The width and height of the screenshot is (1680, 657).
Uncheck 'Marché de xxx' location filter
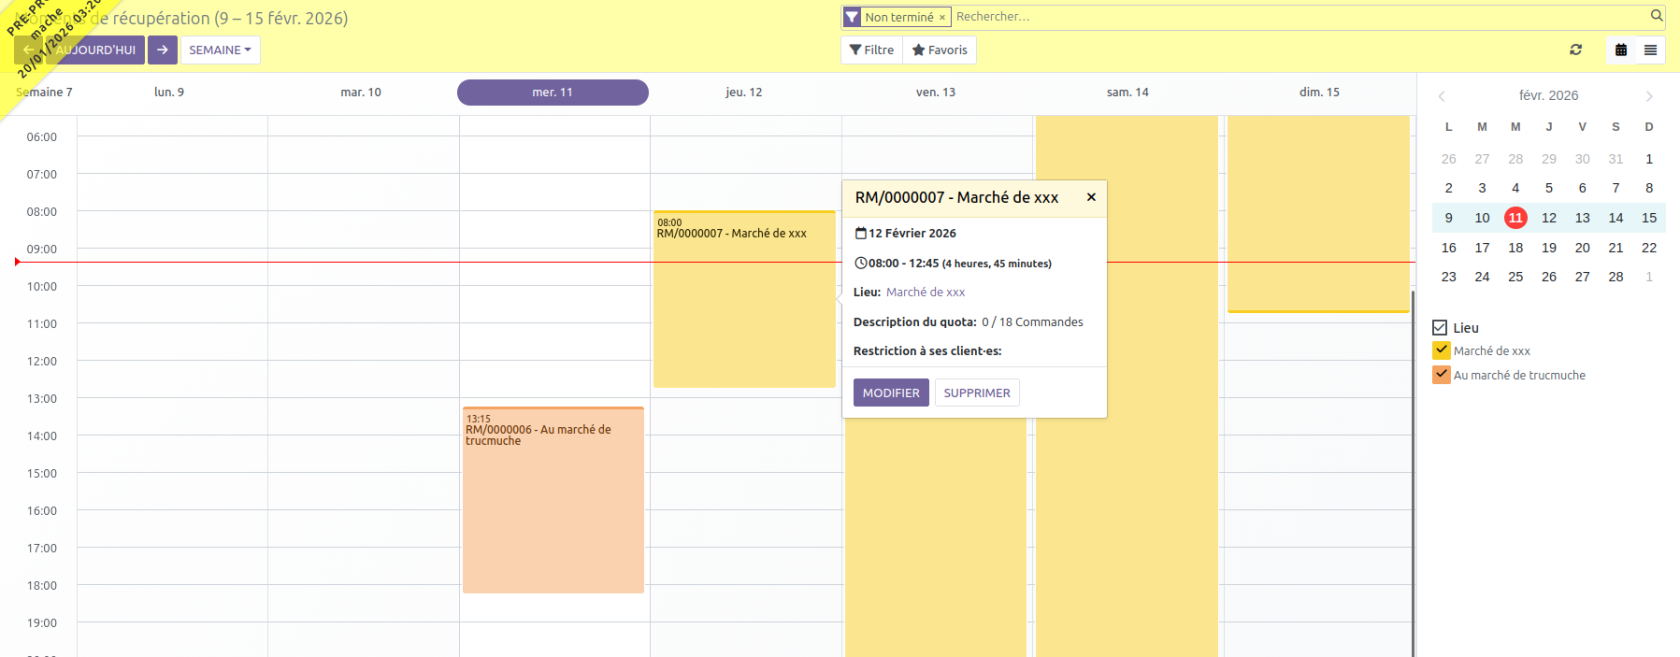[x=1441, y=351]
